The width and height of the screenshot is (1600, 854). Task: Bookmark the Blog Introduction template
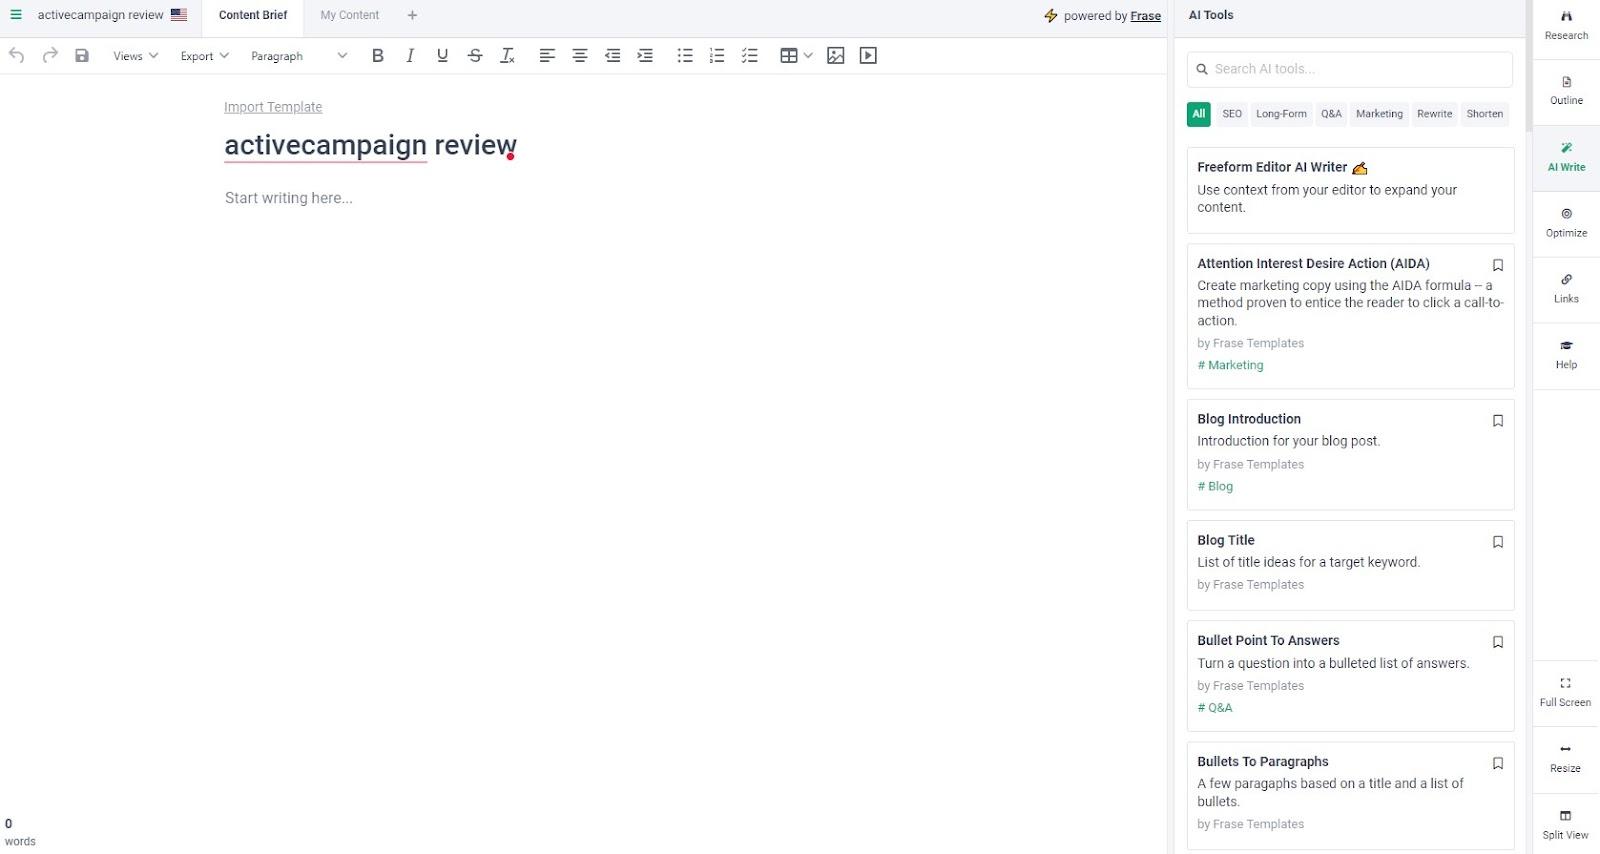1498,421
